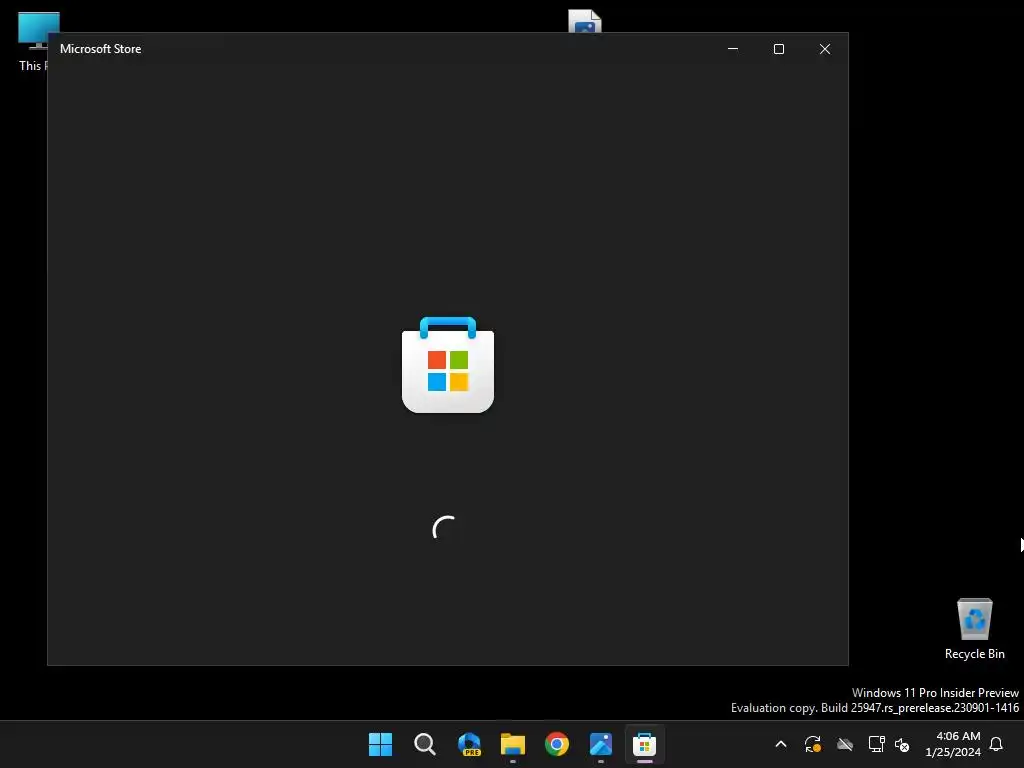The width and height of the screenshot is (1024, 768).
Task: Open File Explorer from taskbar
Action: (x=513, y=744)
